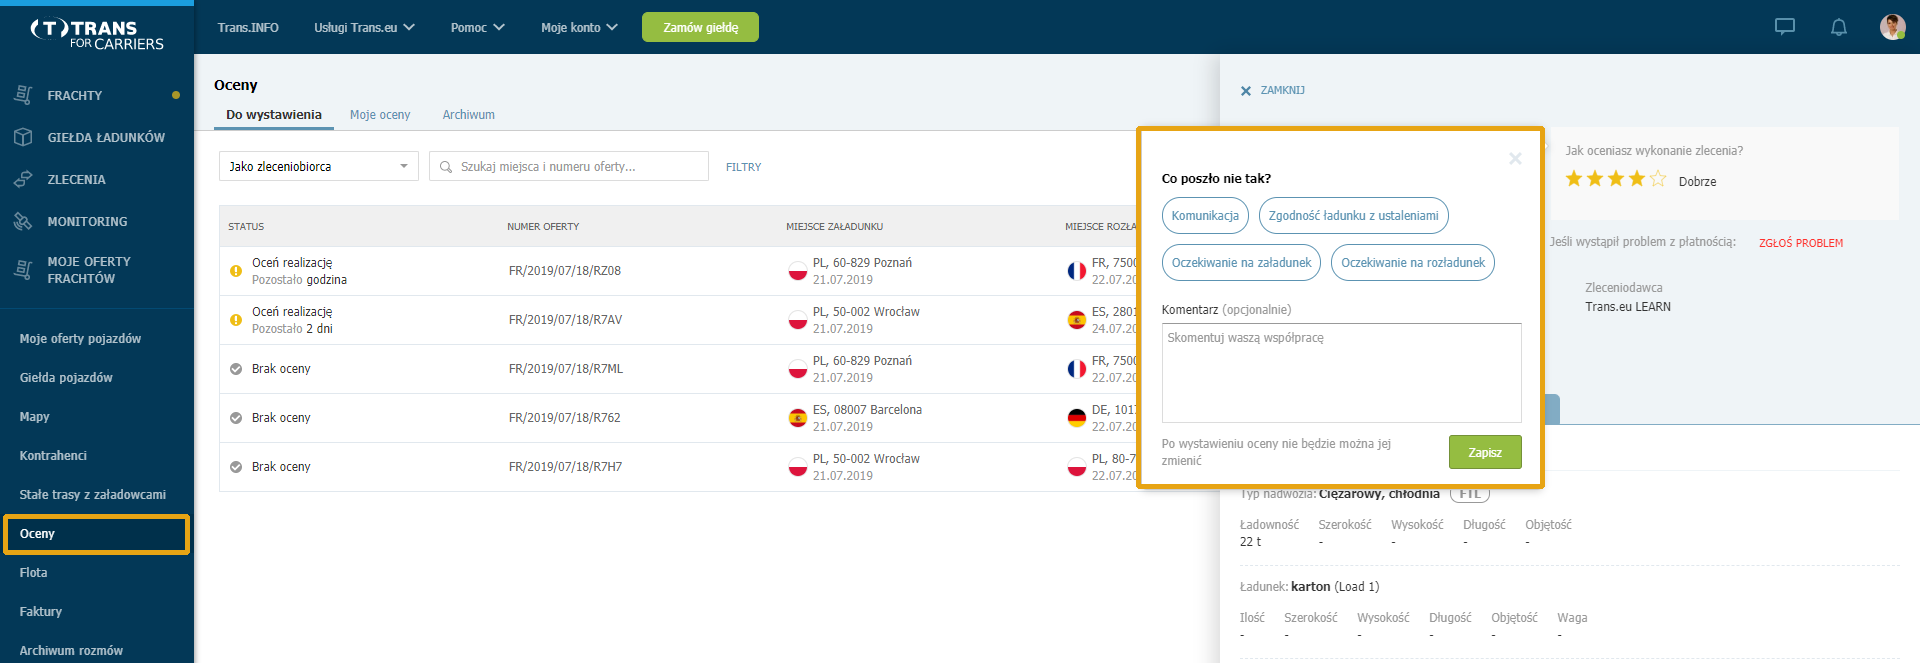Image resolution: width=1920 pixels, height=663 pixels.
Task: Expand the Usługi Trans.eu menu
Action: tap(364, 27)
